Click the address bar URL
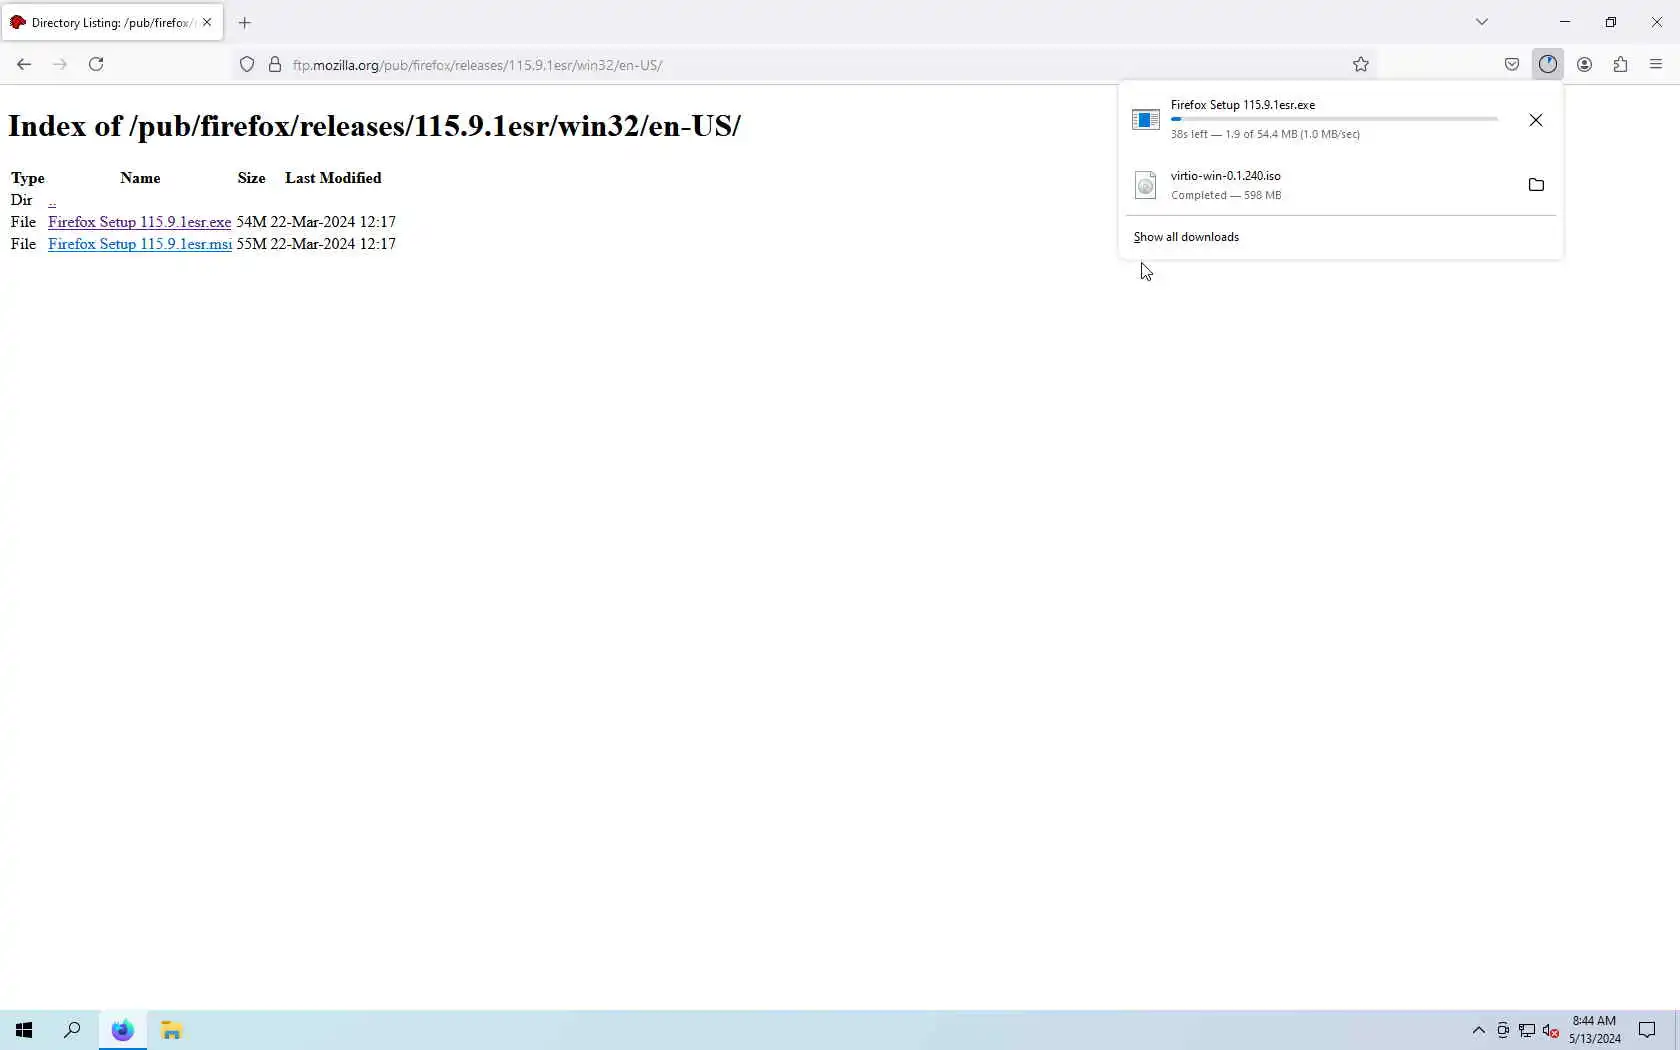 [x=478, y=65]
